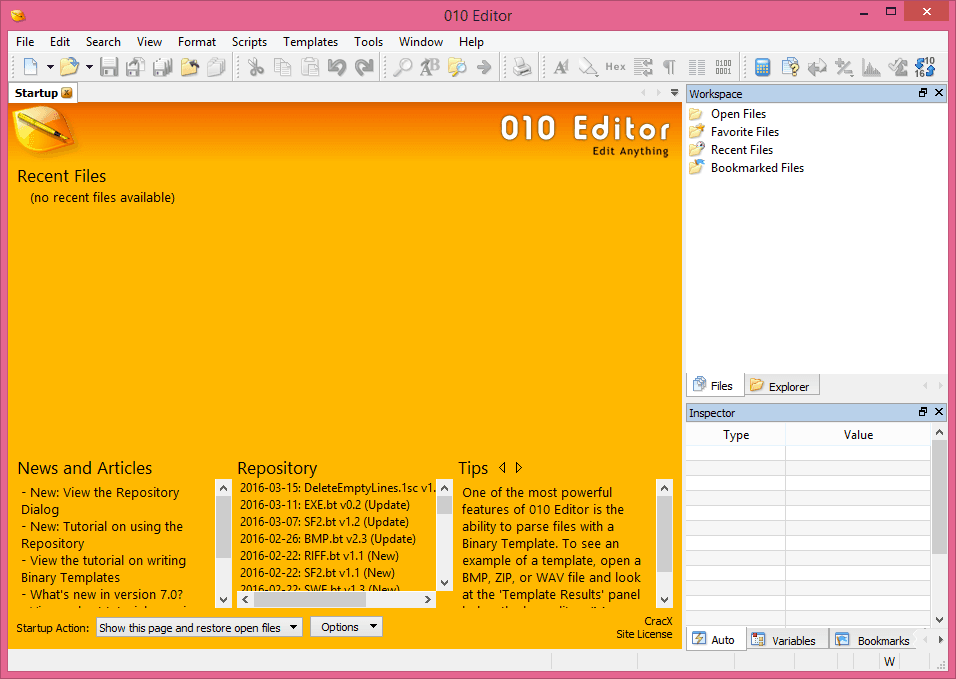
Task: Click the Save All toolbar icon
Action: pyautogui.click(x=162, y=66)
